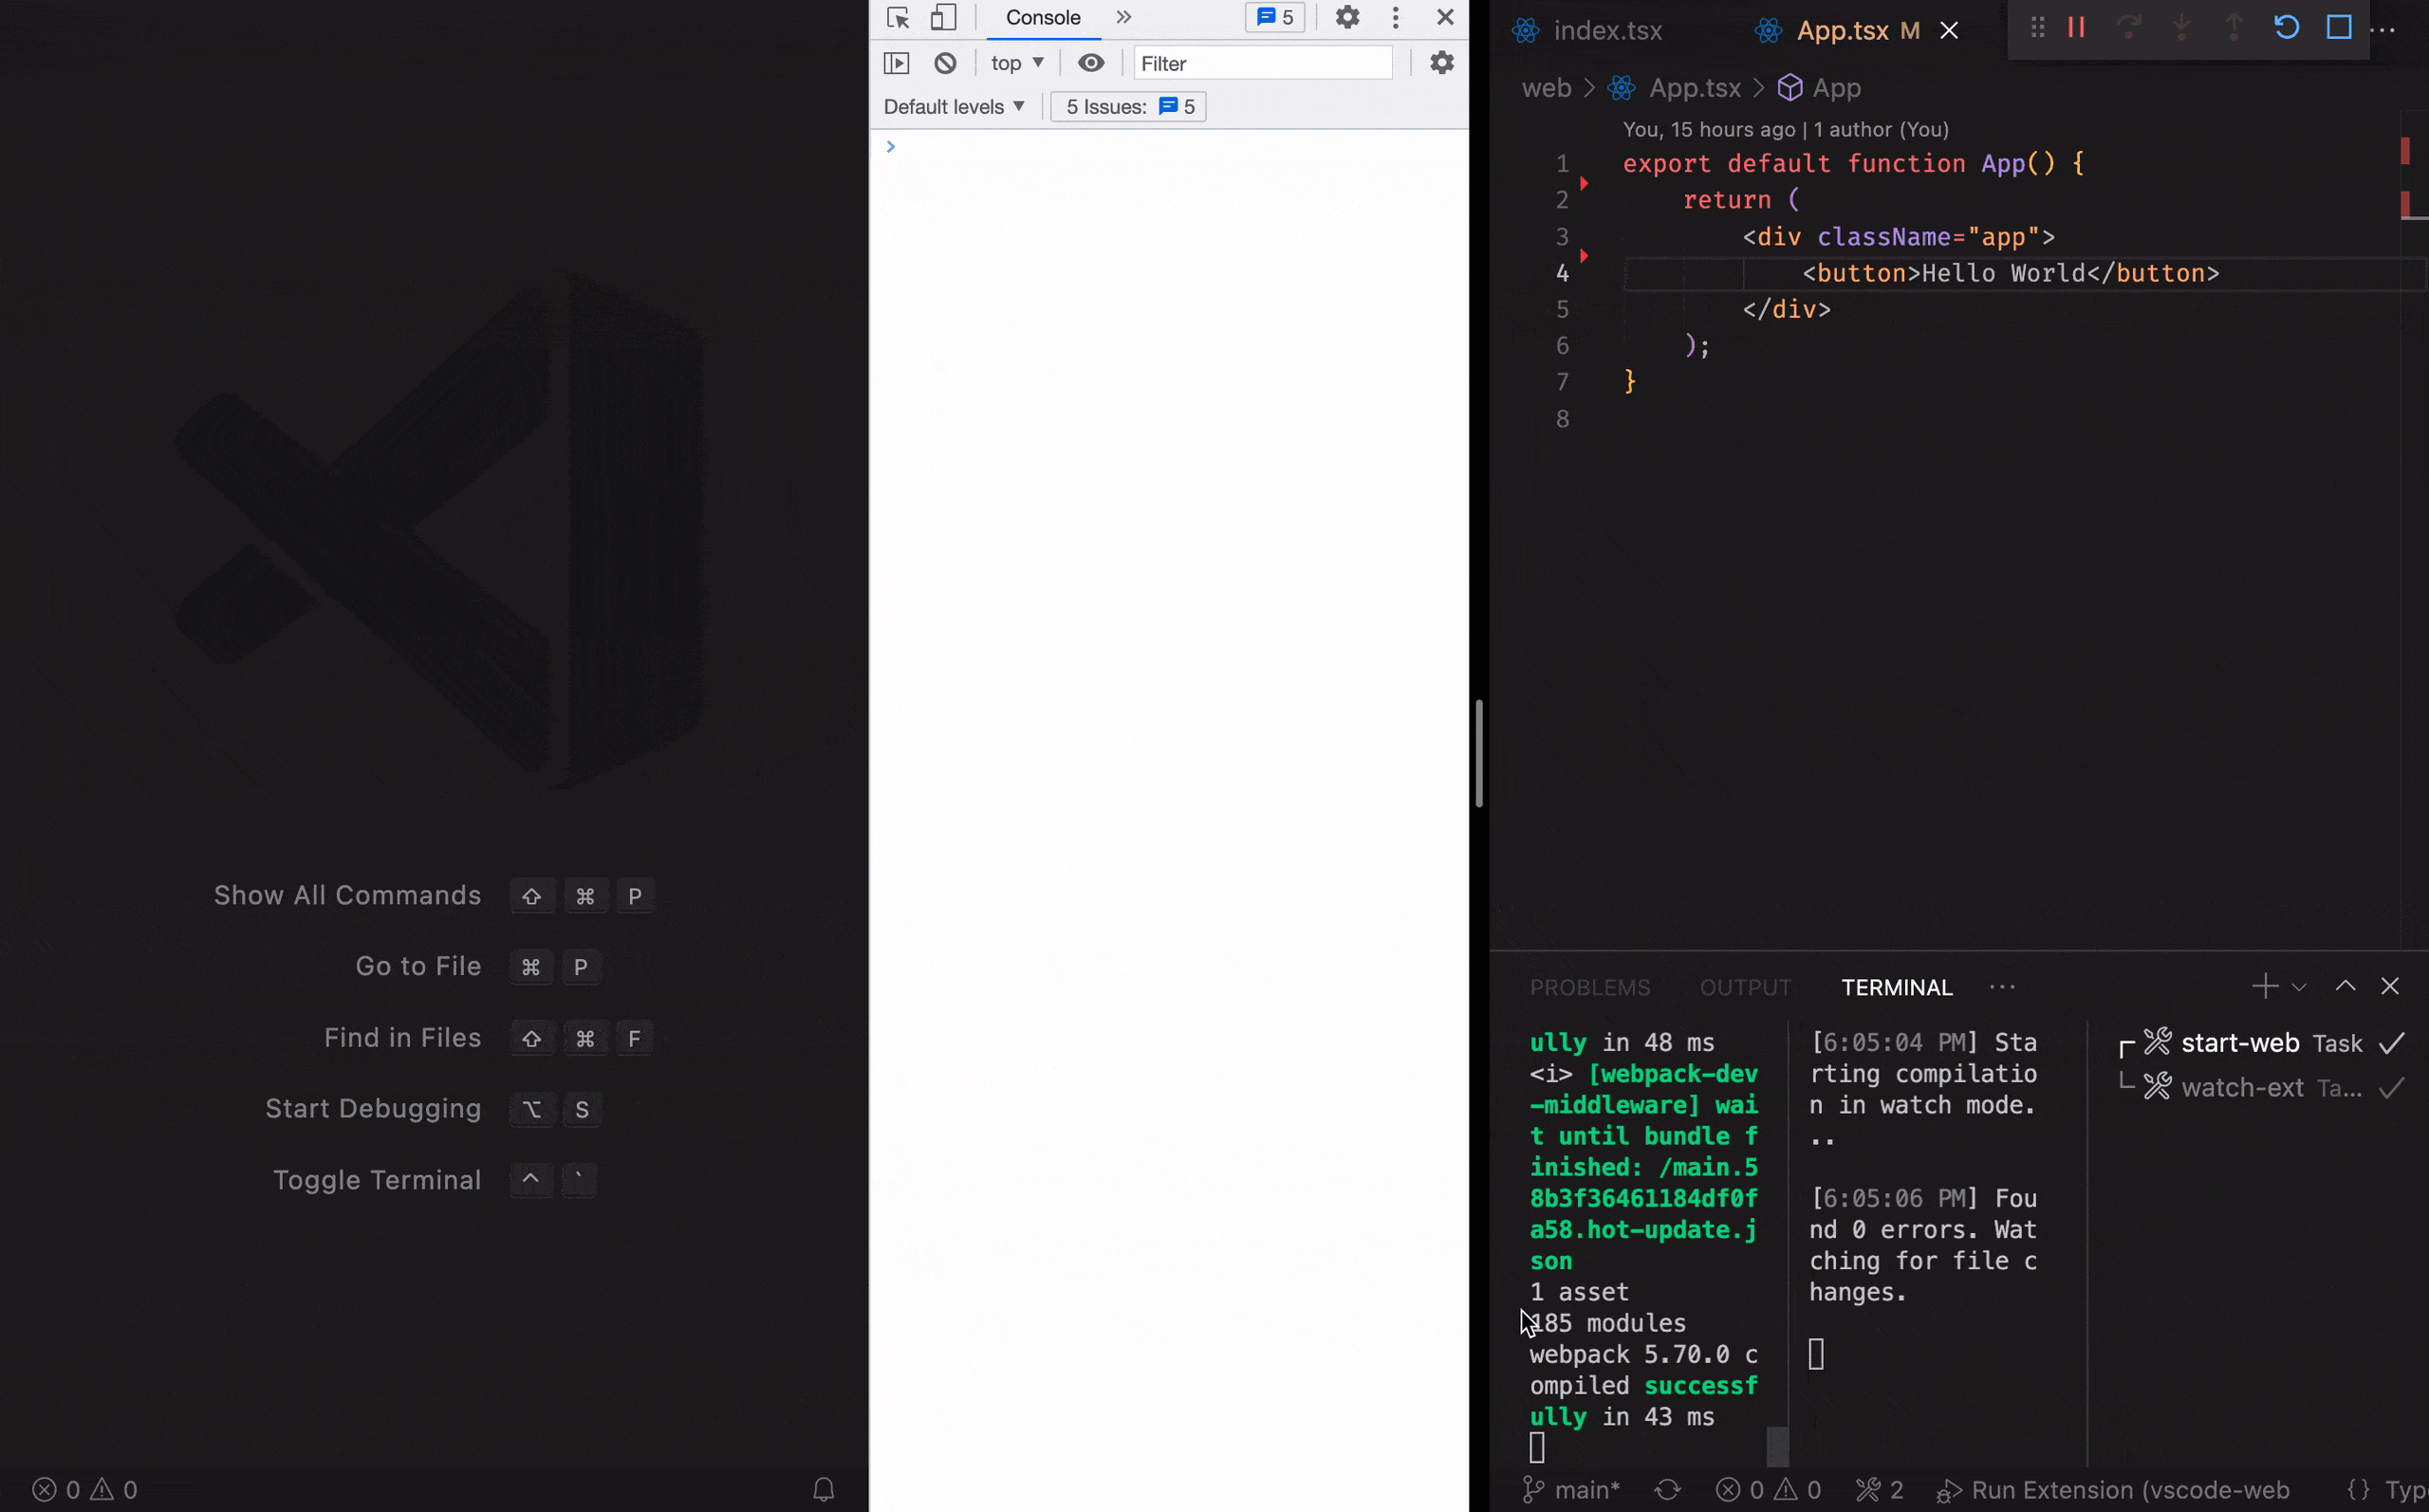Click the step-over debug icon
Viewport: 2429px width, 1512px height.
(2127, 28)
